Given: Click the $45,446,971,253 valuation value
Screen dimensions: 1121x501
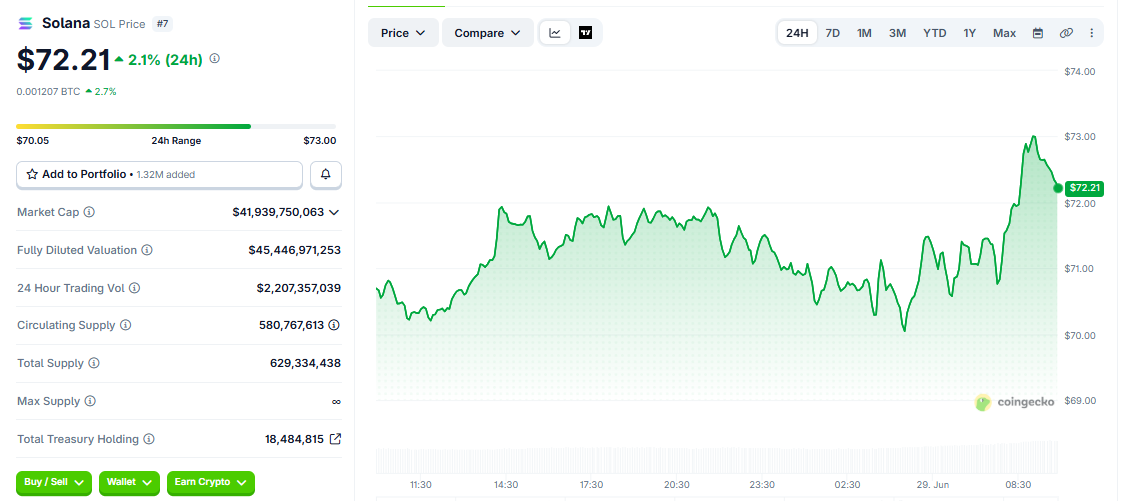Looking at the screenshot, I should click(x=295, y=250).
